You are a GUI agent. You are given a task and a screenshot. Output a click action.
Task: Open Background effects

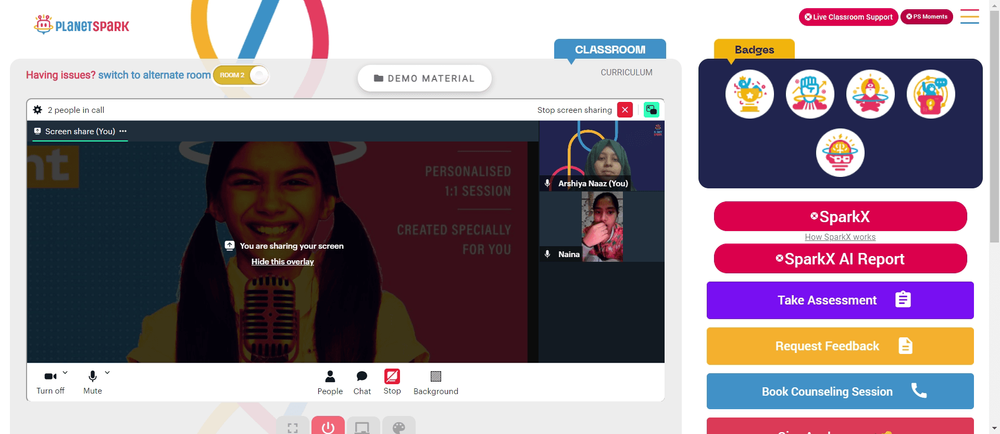(436, 382)
